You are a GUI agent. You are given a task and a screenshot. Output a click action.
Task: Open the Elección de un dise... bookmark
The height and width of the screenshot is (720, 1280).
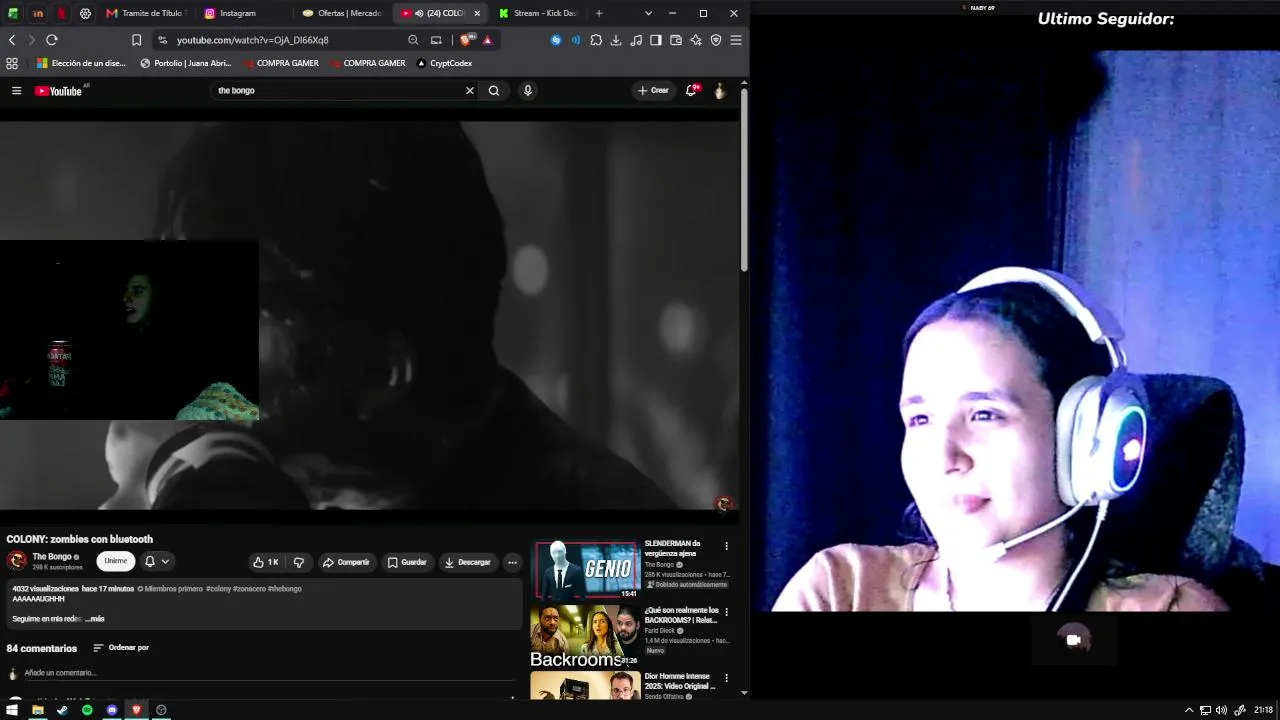tap(81, 63)
